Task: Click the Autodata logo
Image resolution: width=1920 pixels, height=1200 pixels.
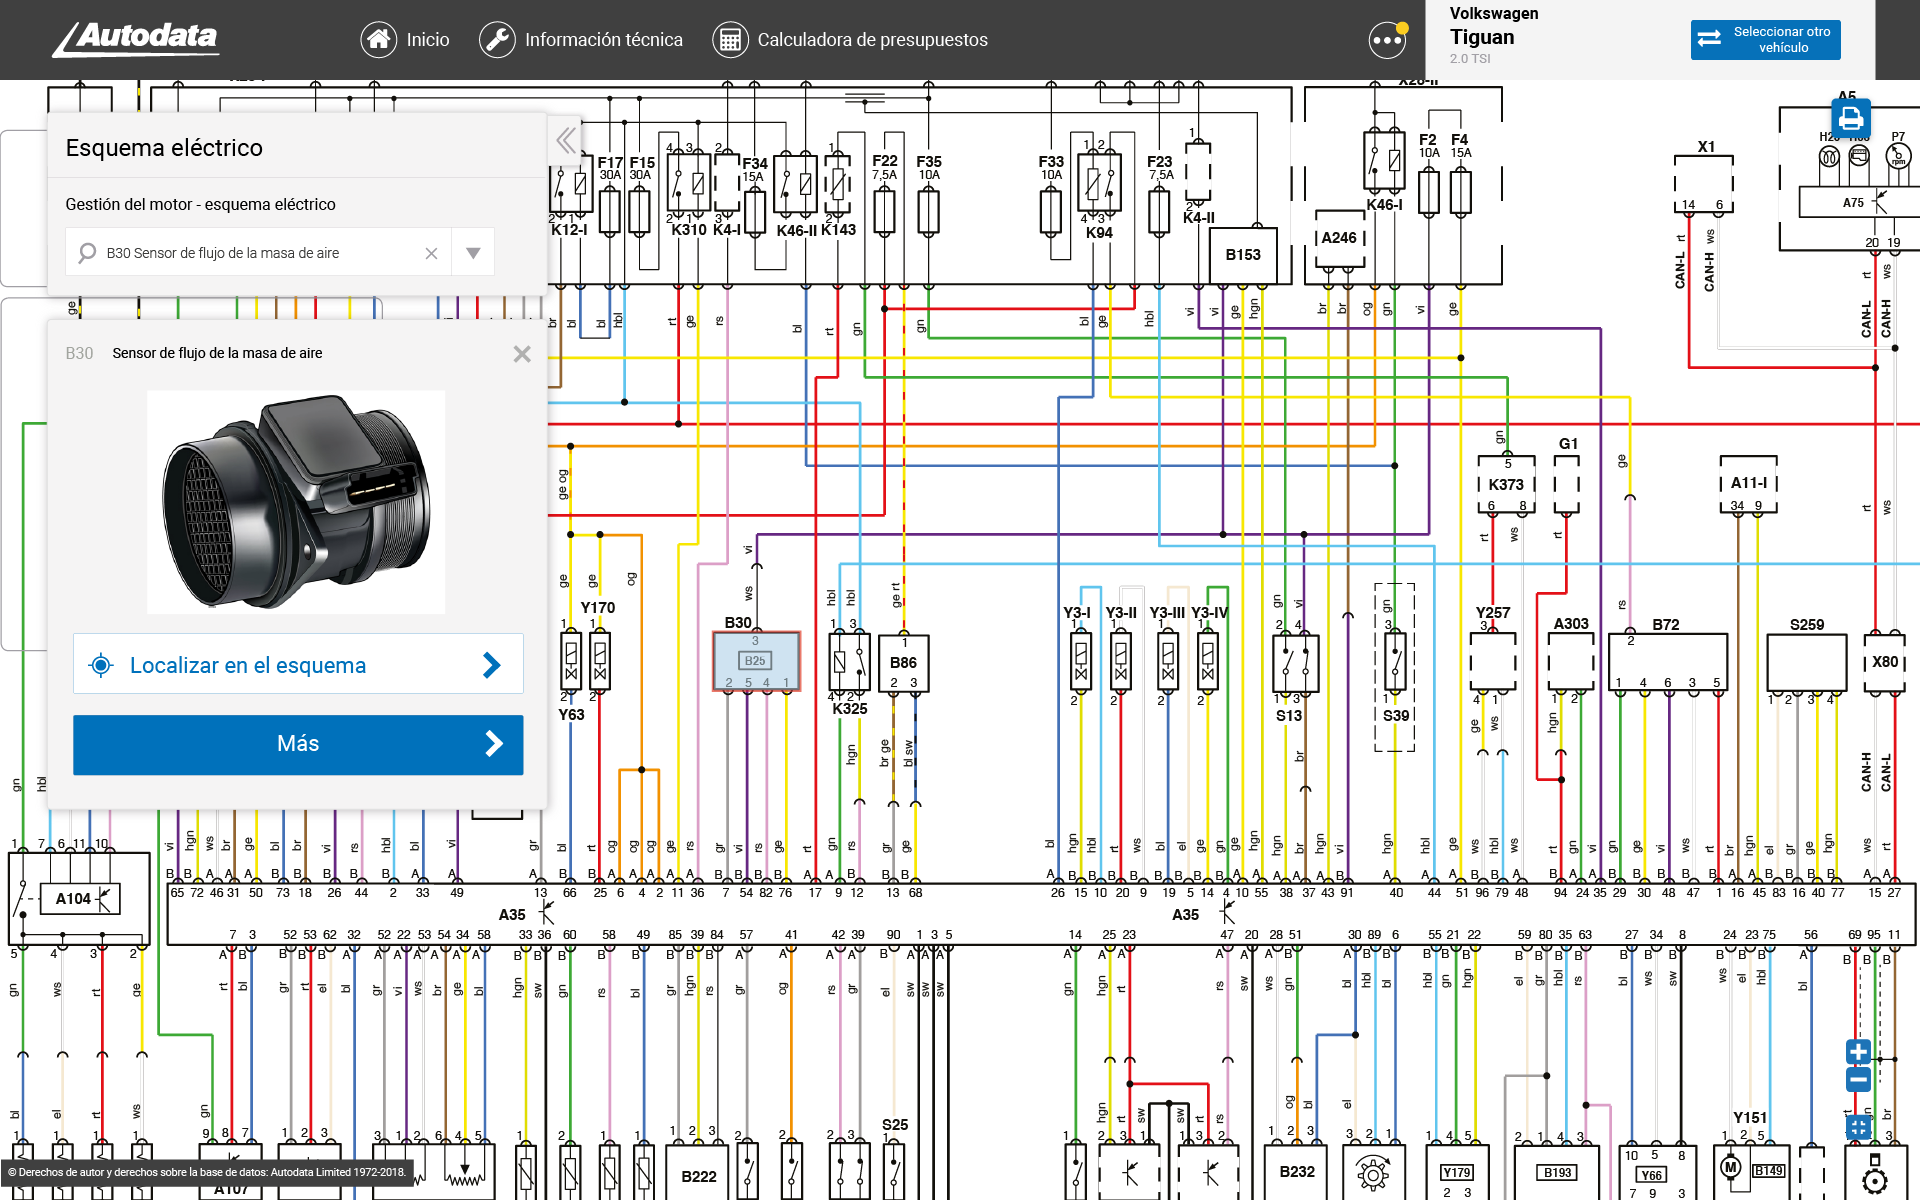Action: coord(137,39)
